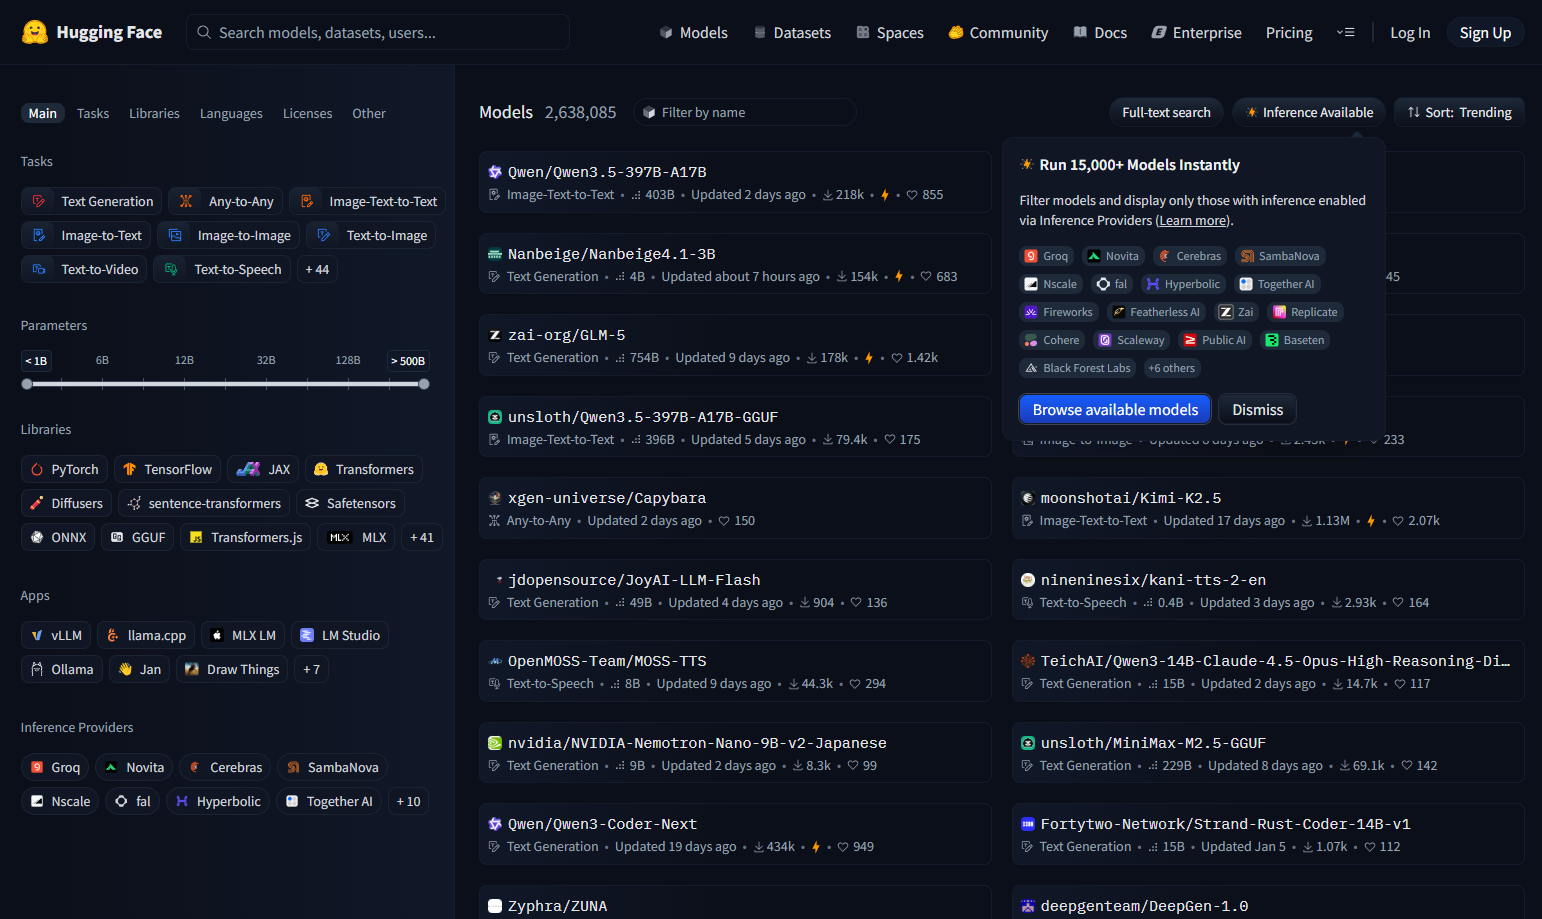The height and width of the screenshot is (919, 1542).
Task: Expand the +44 more tasks list
Action: [x=317, y=269]
